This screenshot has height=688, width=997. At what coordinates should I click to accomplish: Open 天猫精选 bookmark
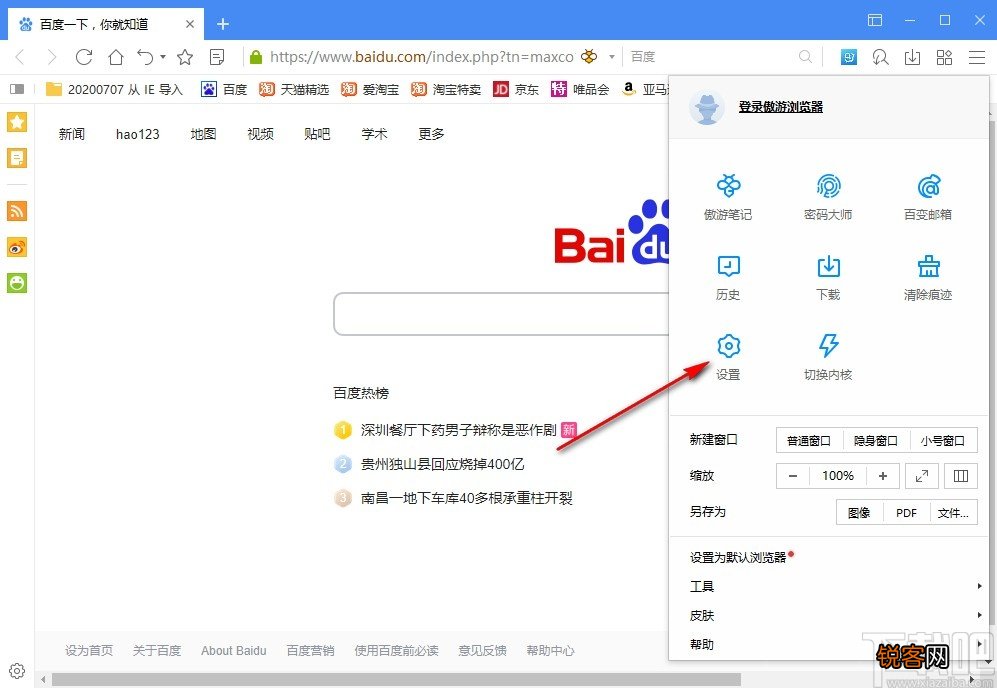tap(294, 89)
